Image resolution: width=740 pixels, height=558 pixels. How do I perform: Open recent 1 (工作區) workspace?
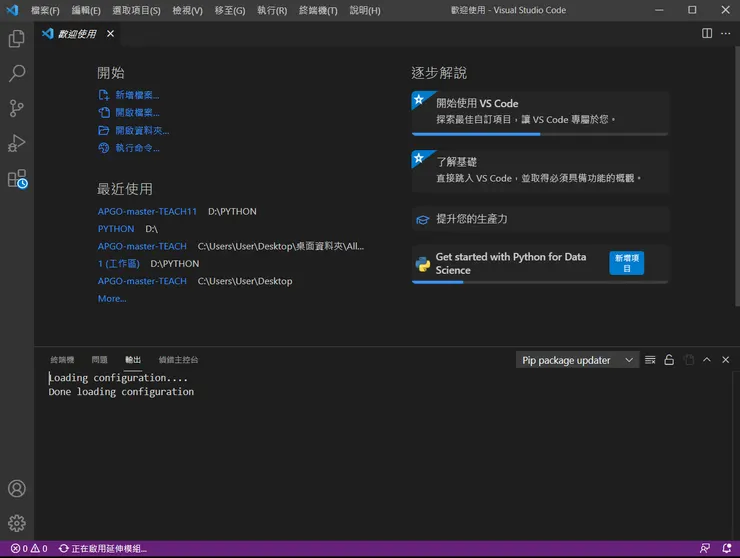118,263
